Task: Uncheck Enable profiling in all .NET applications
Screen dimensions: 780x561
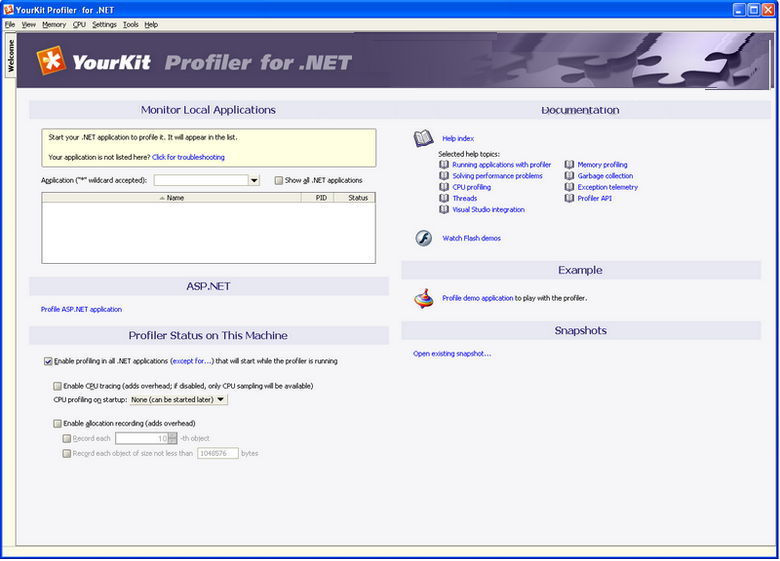Action: (x=48, y=361)
